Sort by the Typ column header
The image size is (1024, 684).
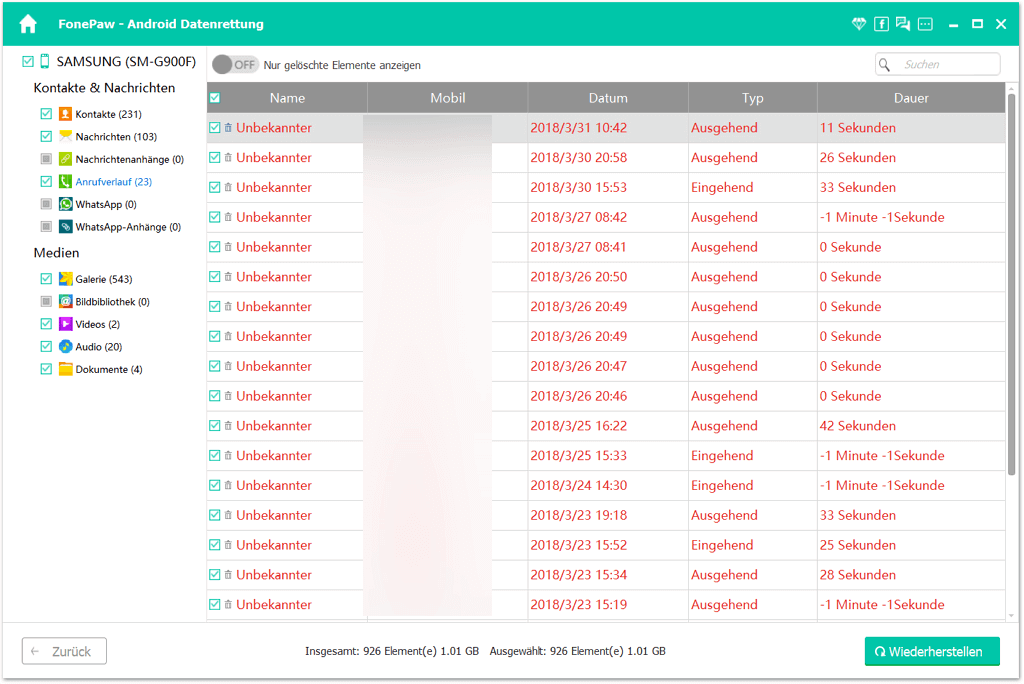click(752, 98)
